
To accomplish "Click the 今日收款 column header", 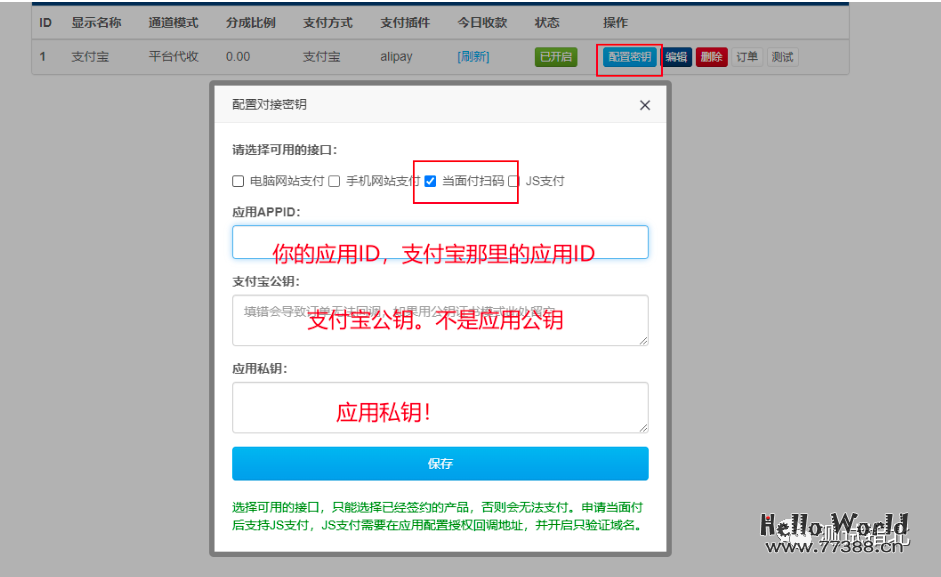I will [483, 23].
